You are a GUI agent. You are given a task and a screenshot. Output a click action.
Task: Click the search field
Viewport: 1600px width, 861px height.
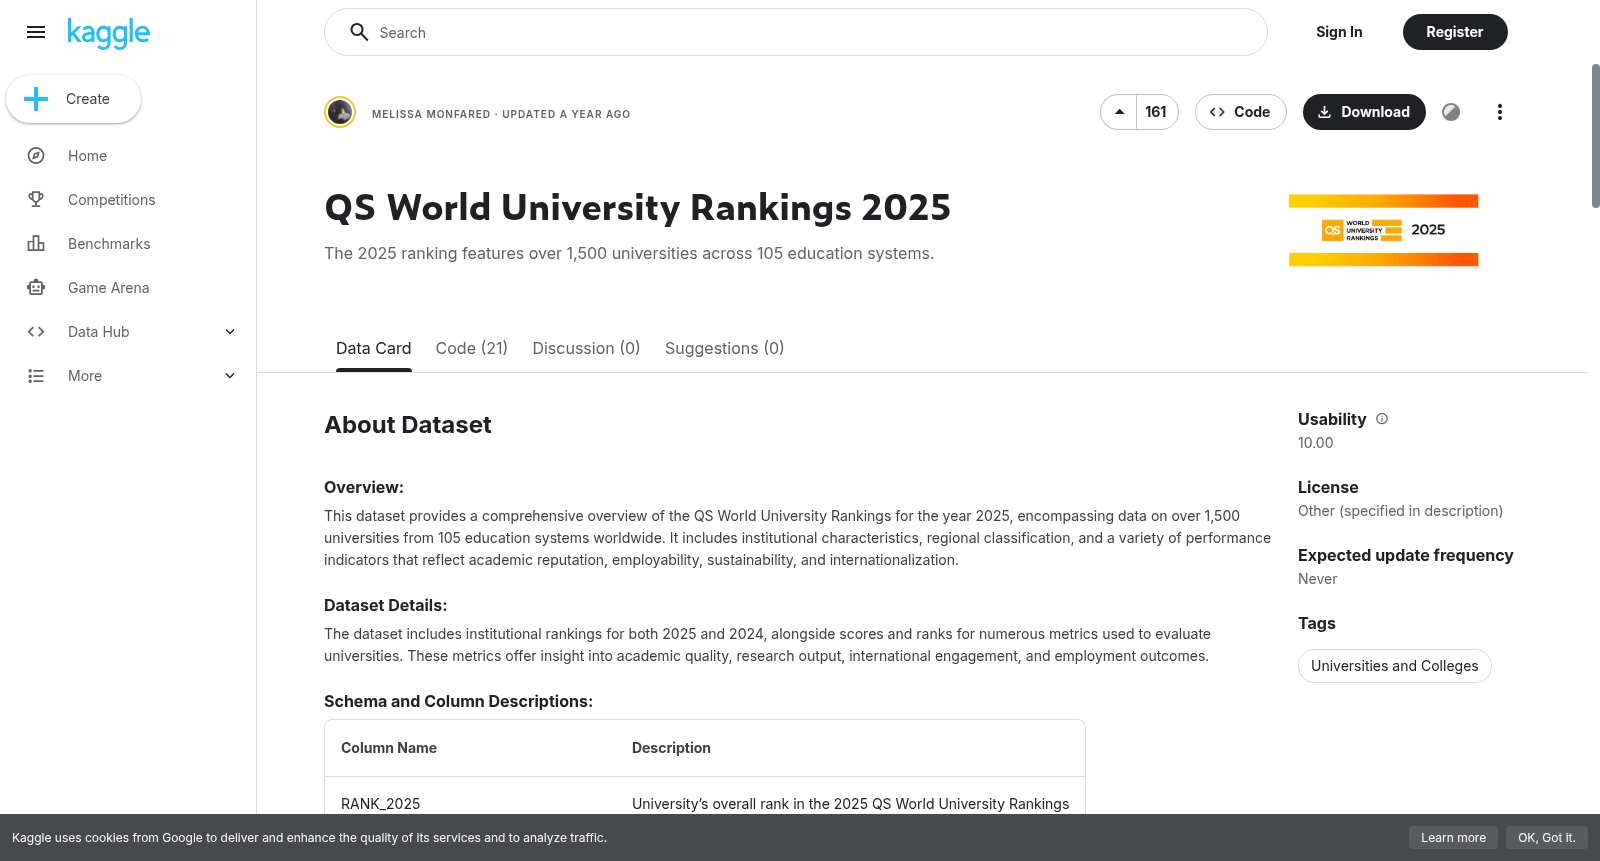tap(795, 32)
